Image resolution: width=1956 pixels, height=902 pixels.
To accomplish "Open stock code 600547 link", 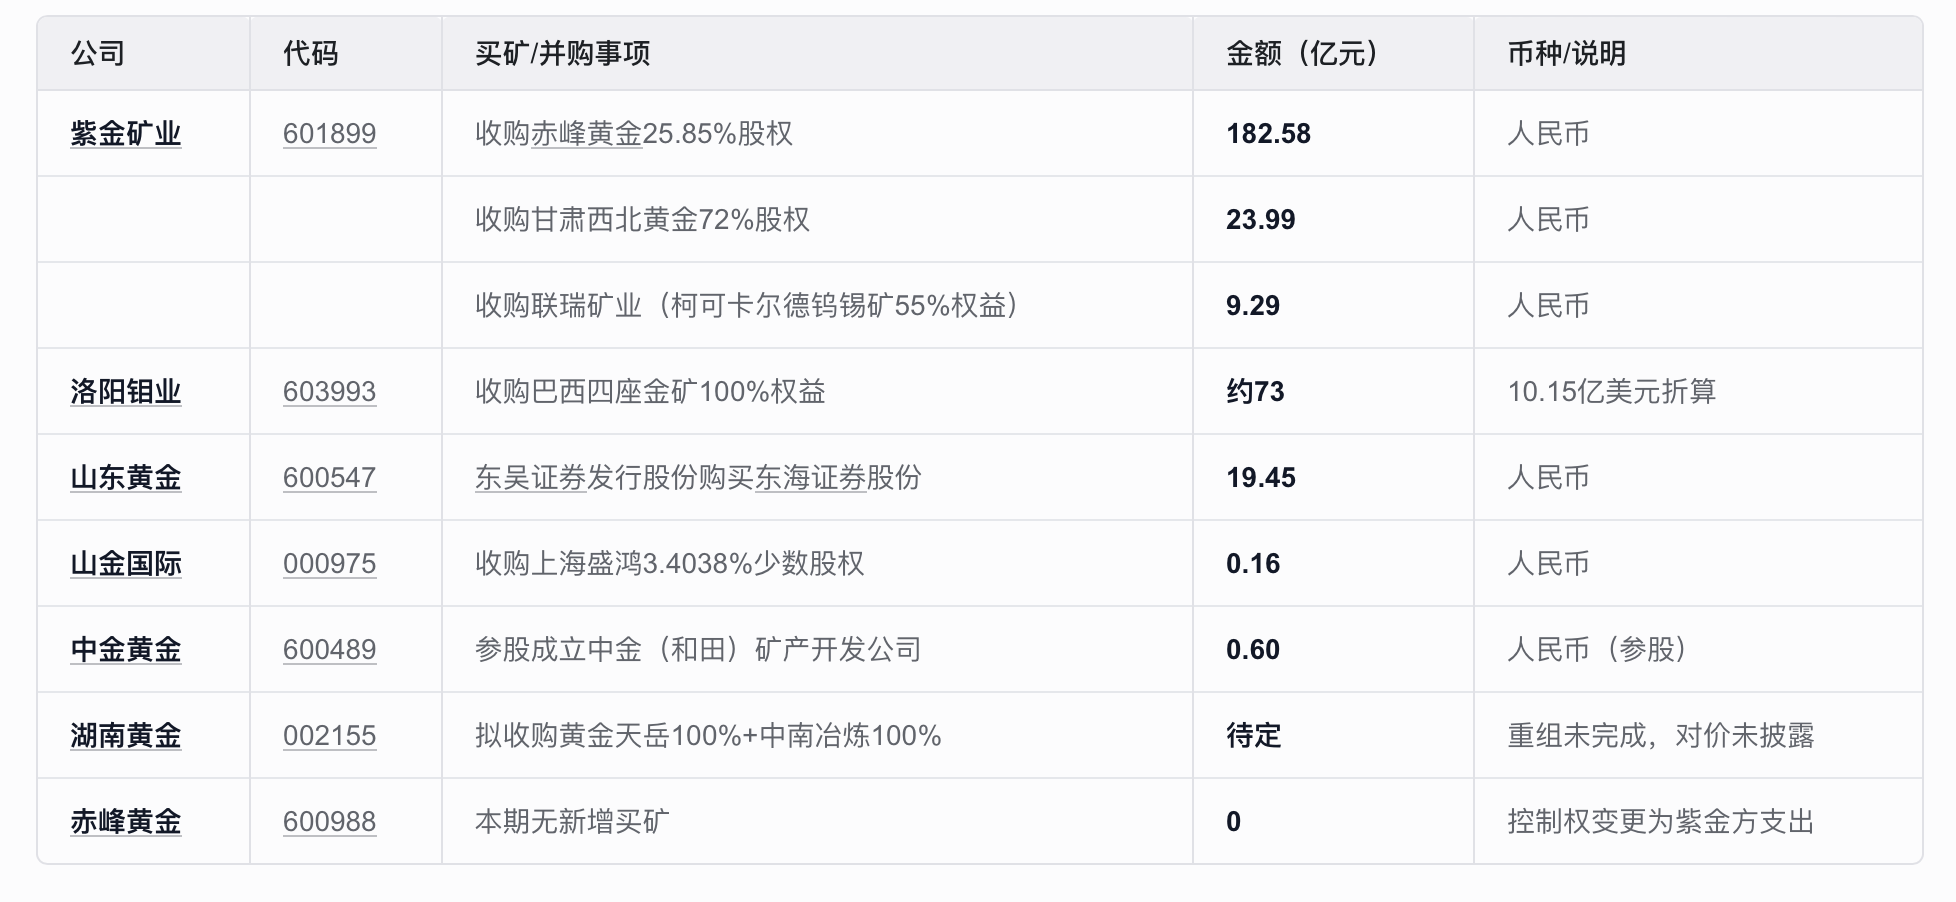I will click(x=329, y=478).
